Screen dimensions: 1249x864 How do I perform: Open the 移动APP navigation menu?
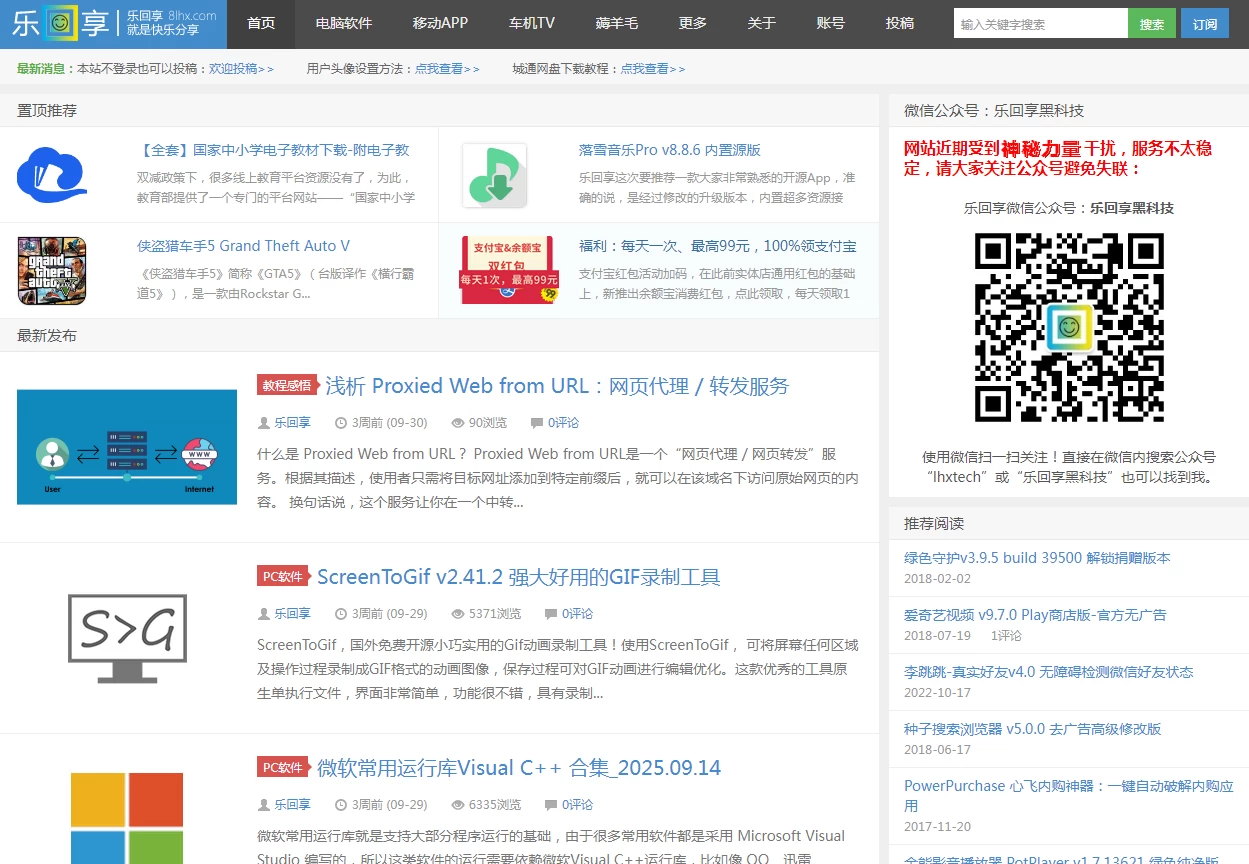(440, 24)
